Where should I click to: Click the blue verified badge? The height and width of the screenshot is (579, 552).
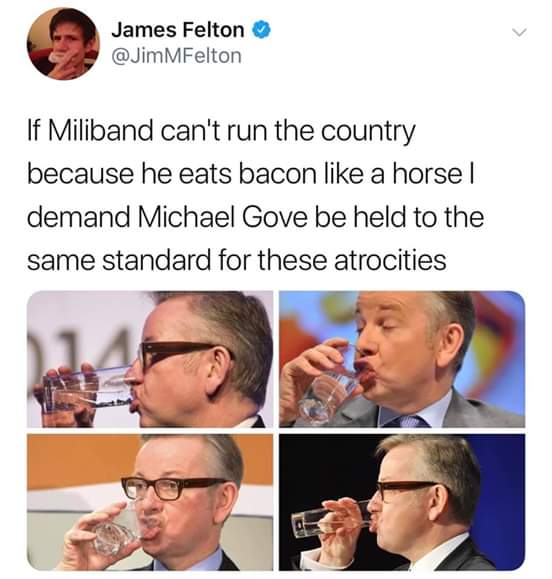coord(261,30)
